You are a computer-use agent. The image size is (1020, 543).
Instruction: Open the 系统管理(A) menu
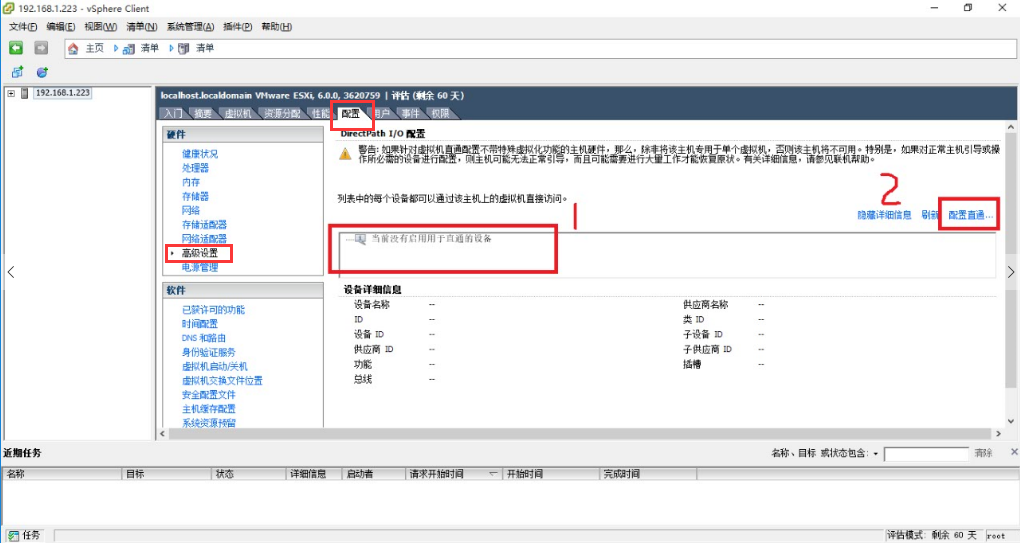[x=190, y=27]
